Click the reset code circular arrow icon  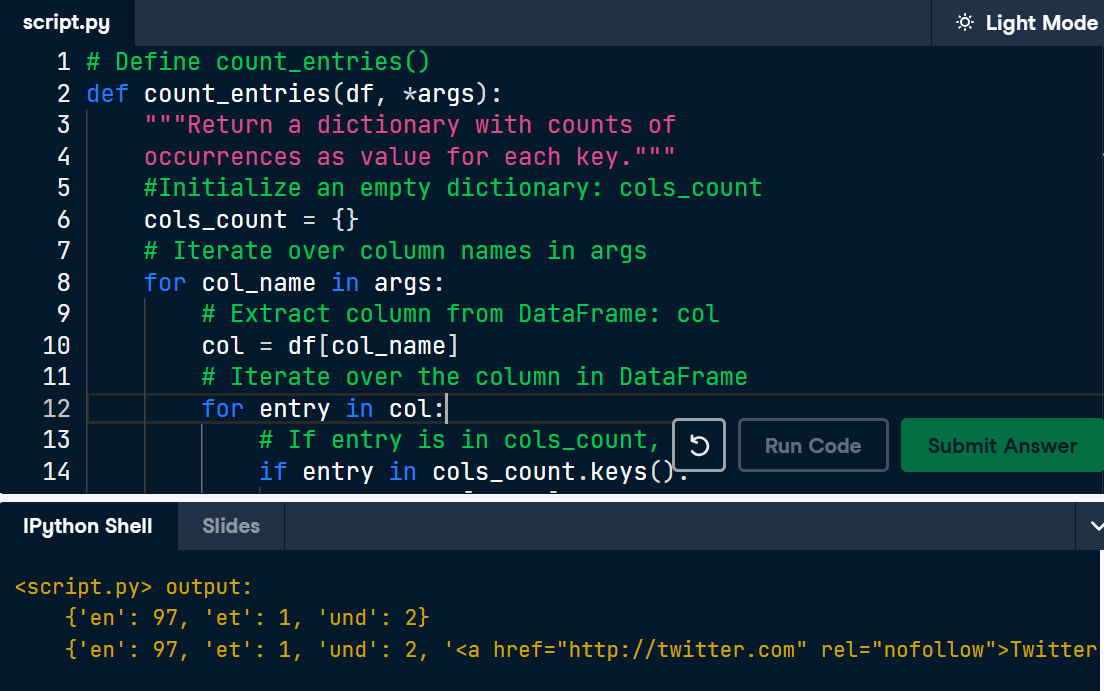pyautogui.click(x=698, y=445)
